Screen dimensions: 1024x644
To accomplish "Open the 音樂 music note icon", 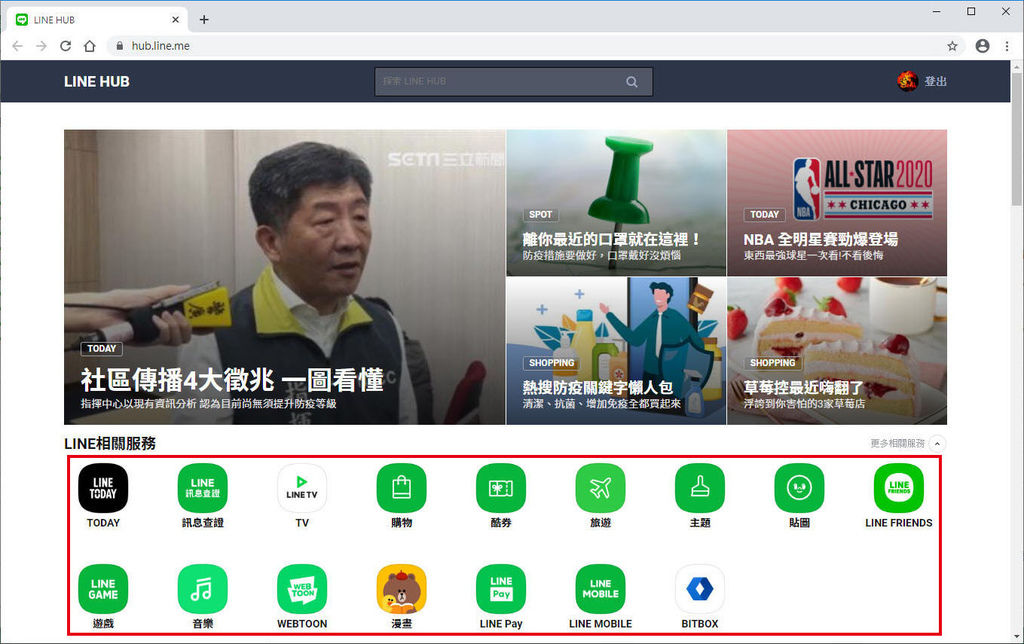I will (x=202, y=589).
